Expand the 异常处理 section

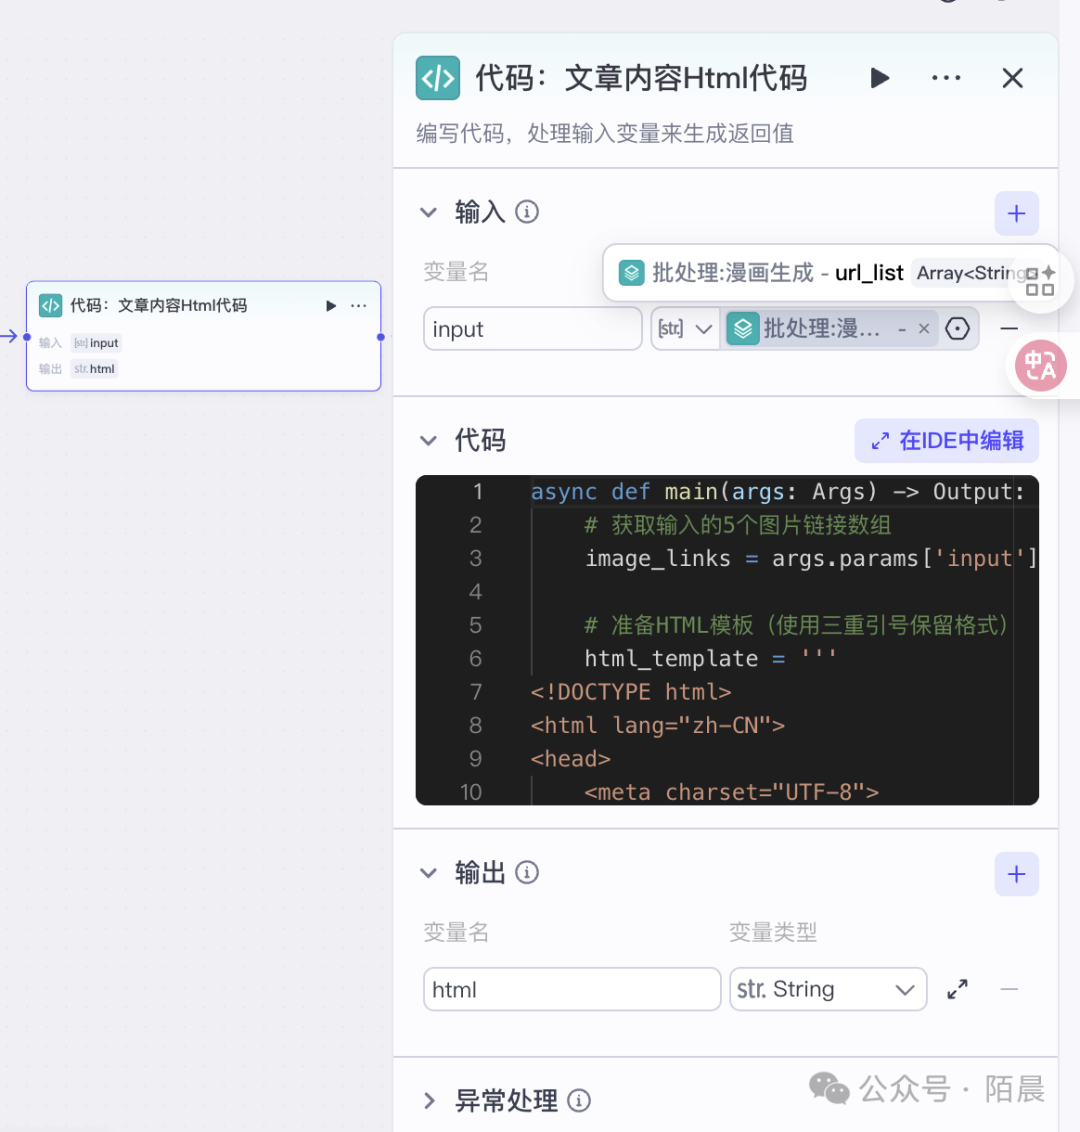(x=429, y=1101)
